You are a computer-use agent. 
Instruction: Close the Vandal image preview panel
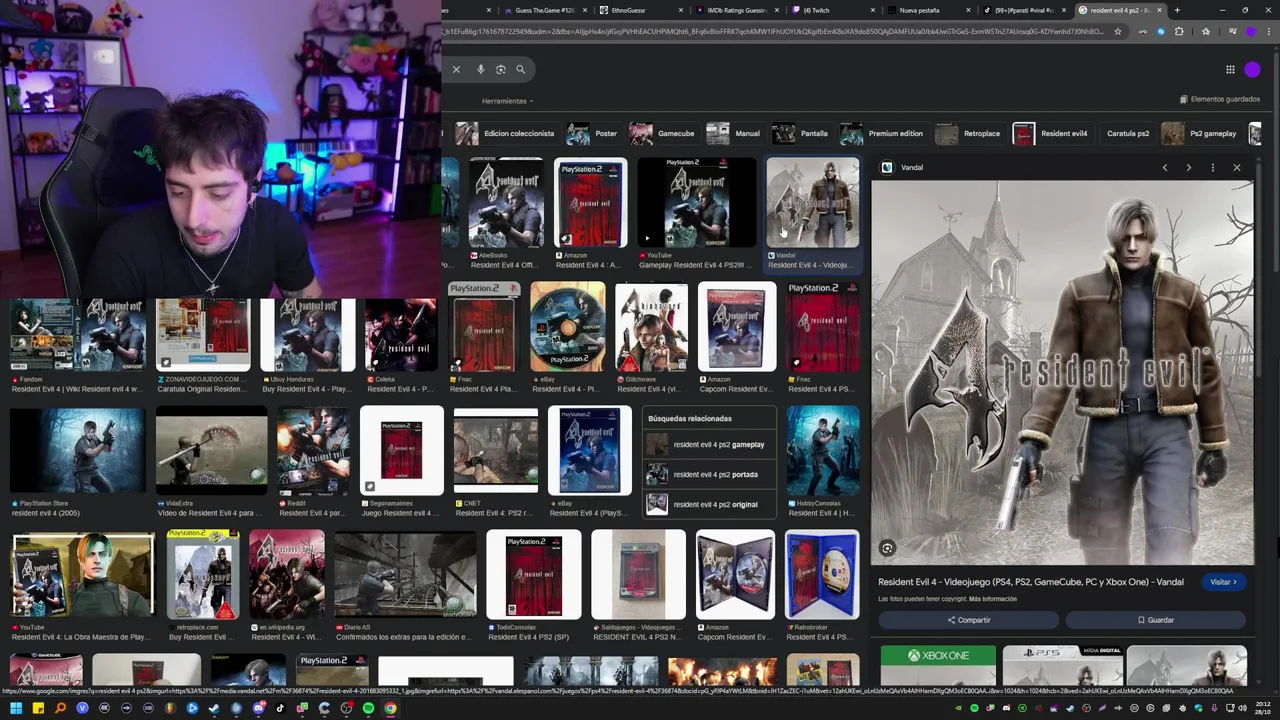(x=1237, y=167)
